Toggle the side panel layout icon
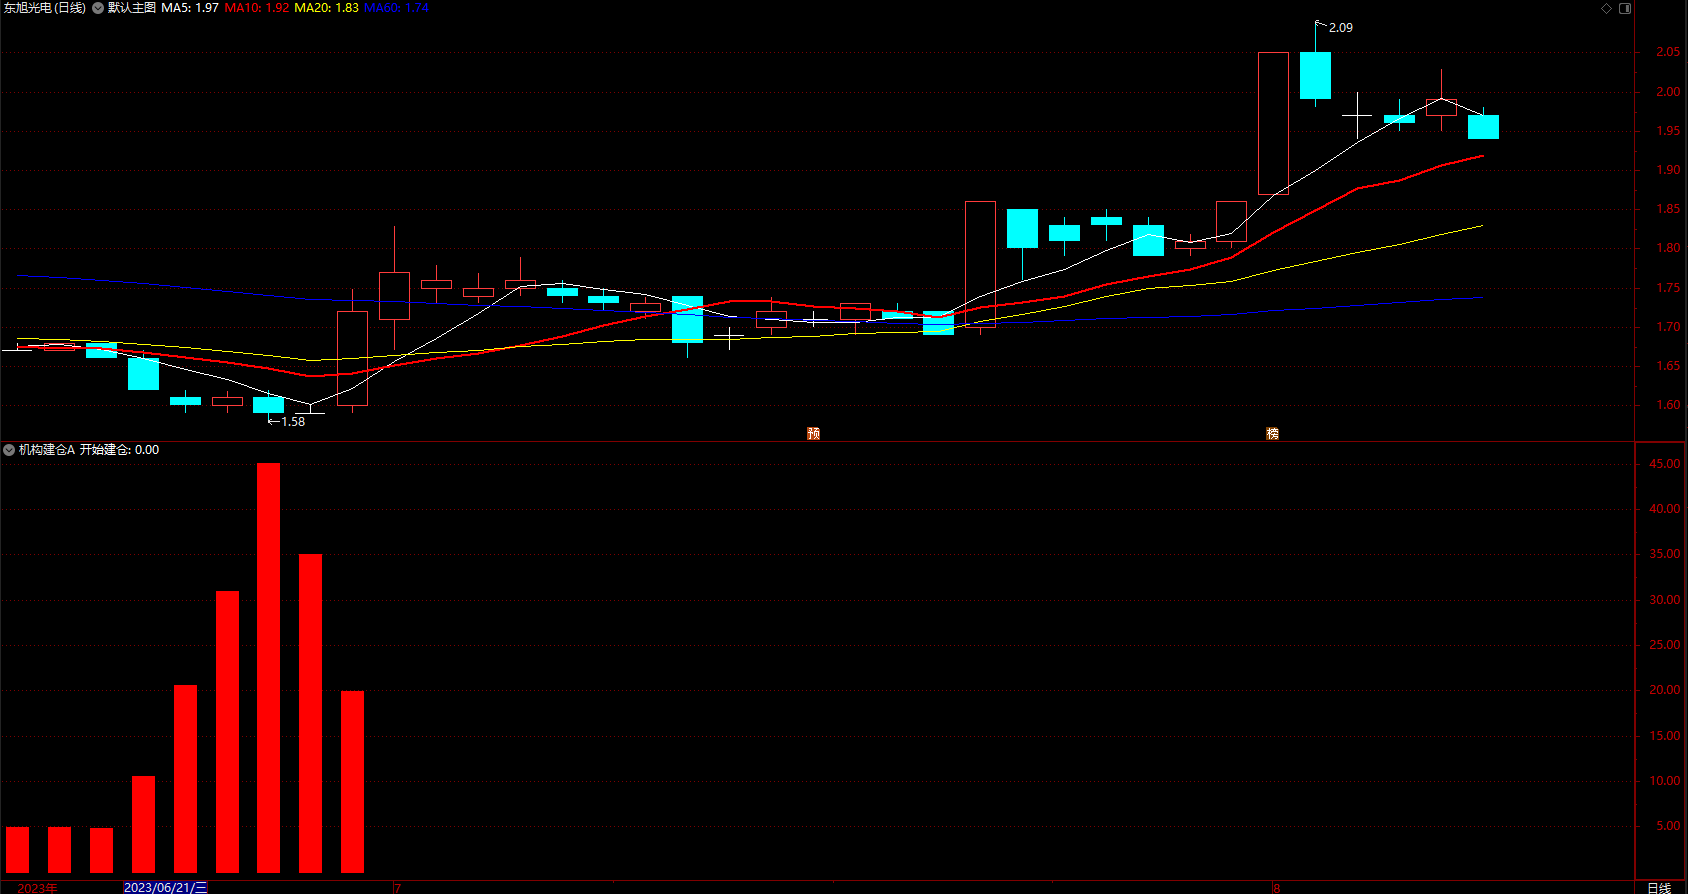This screenshot has height=894, width=1688. pos(1625,8)
